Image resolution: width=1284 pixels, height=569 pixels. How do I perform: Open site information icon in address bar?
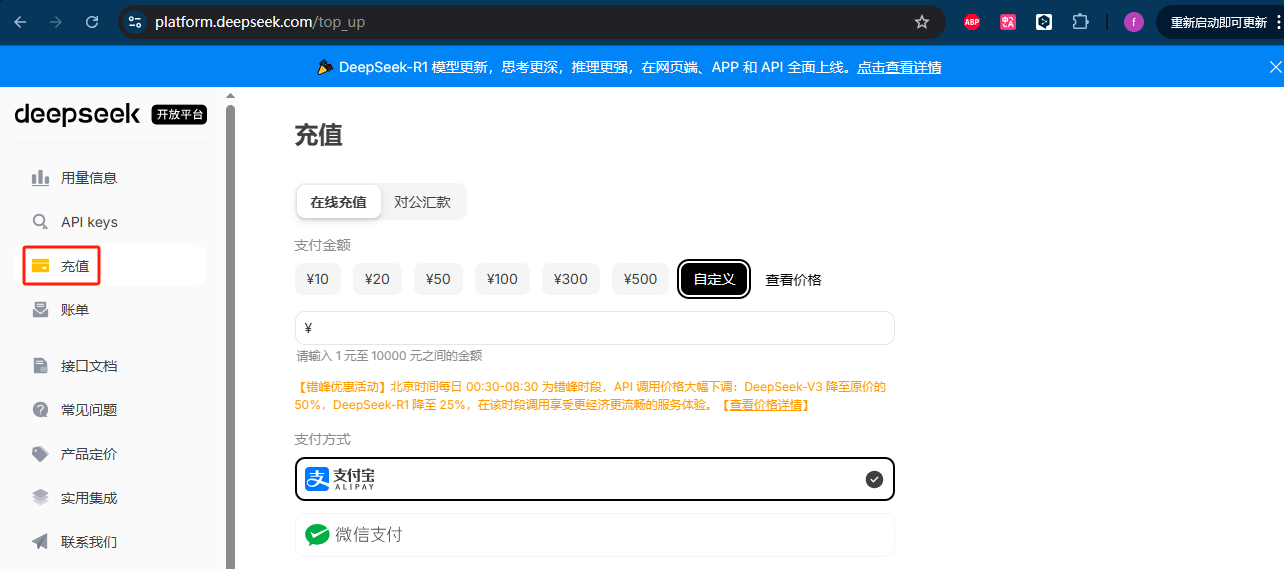point(136,22)
